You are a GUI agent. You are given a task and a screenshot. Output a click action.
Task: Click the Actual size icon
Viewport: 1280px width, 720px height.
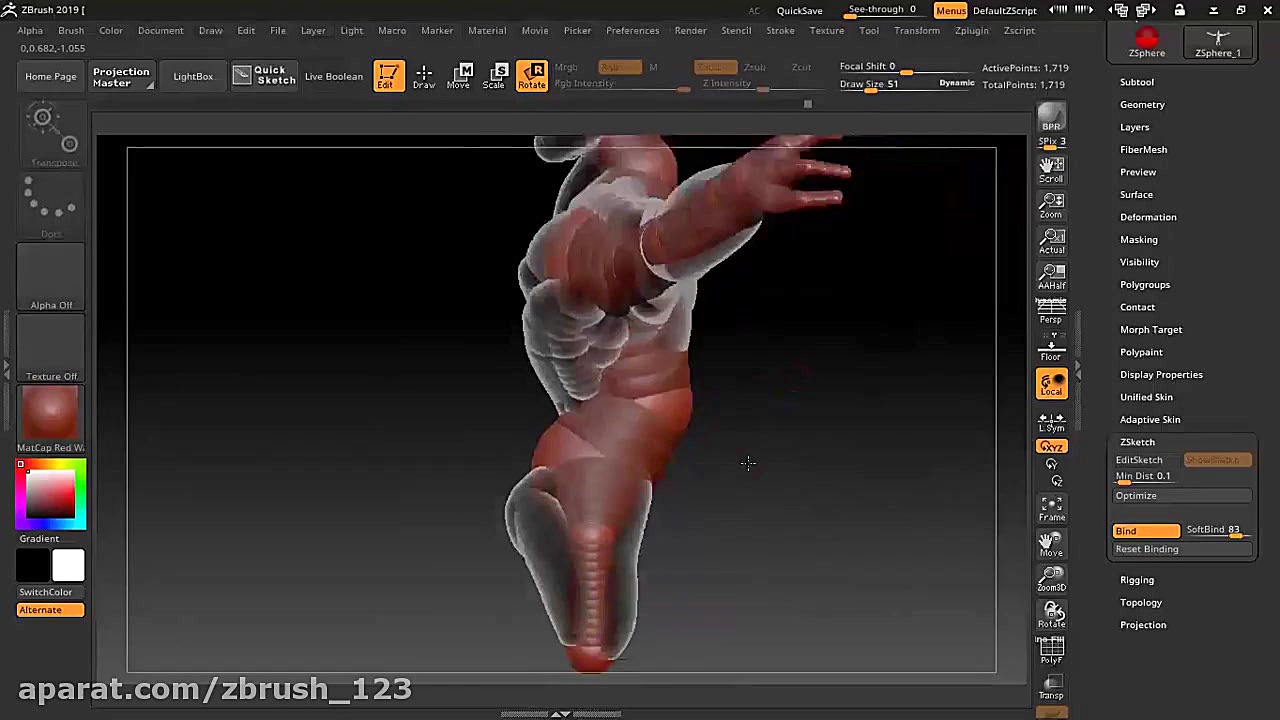point(1051,241)
